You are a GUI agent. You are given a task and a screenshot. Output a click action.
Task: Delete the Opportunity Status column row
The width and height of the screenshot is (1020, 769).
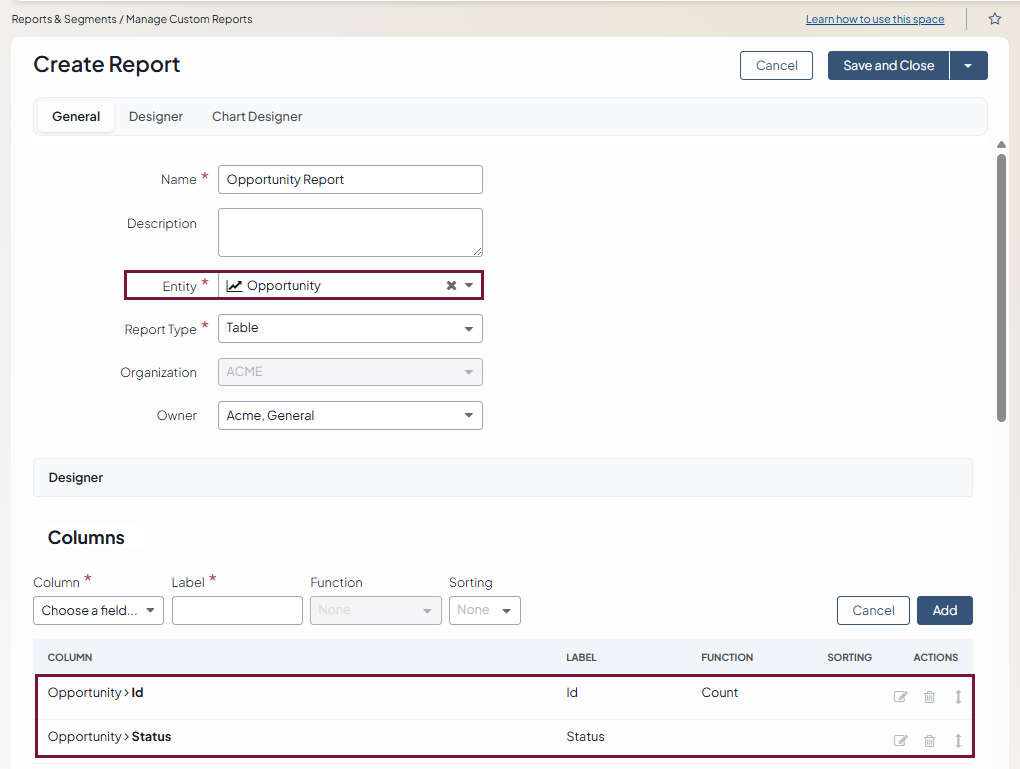tap(929, 741)
